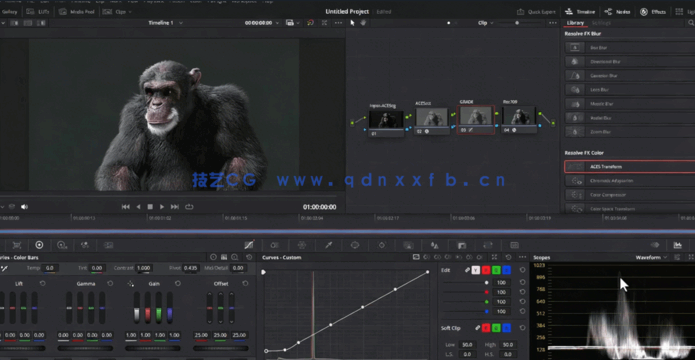Select the Rec709 node 04

[519, 120]
